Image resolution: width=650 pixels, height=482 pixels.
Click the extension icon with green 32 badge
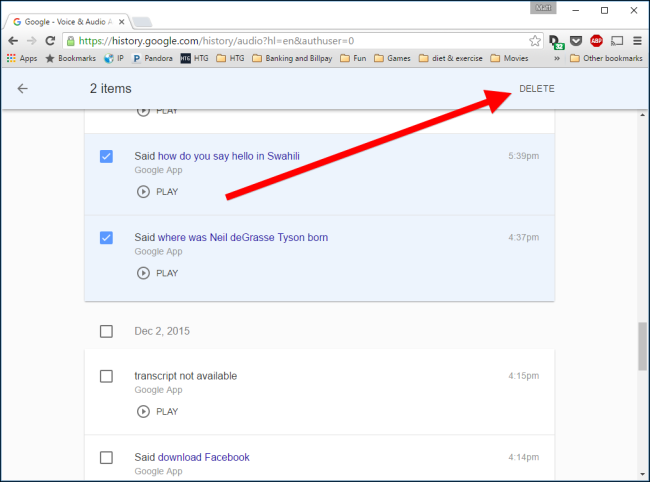click(x=556, y=41)
